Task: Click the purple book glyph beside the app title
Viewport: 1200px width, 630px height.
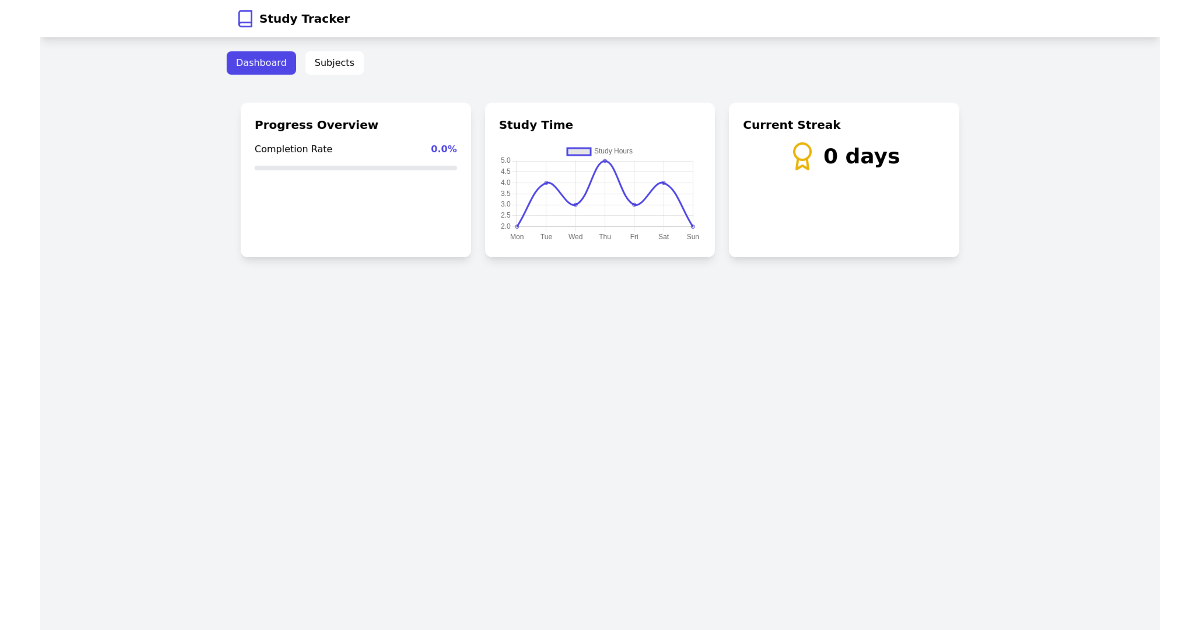Action: click(x=244, y=18)
